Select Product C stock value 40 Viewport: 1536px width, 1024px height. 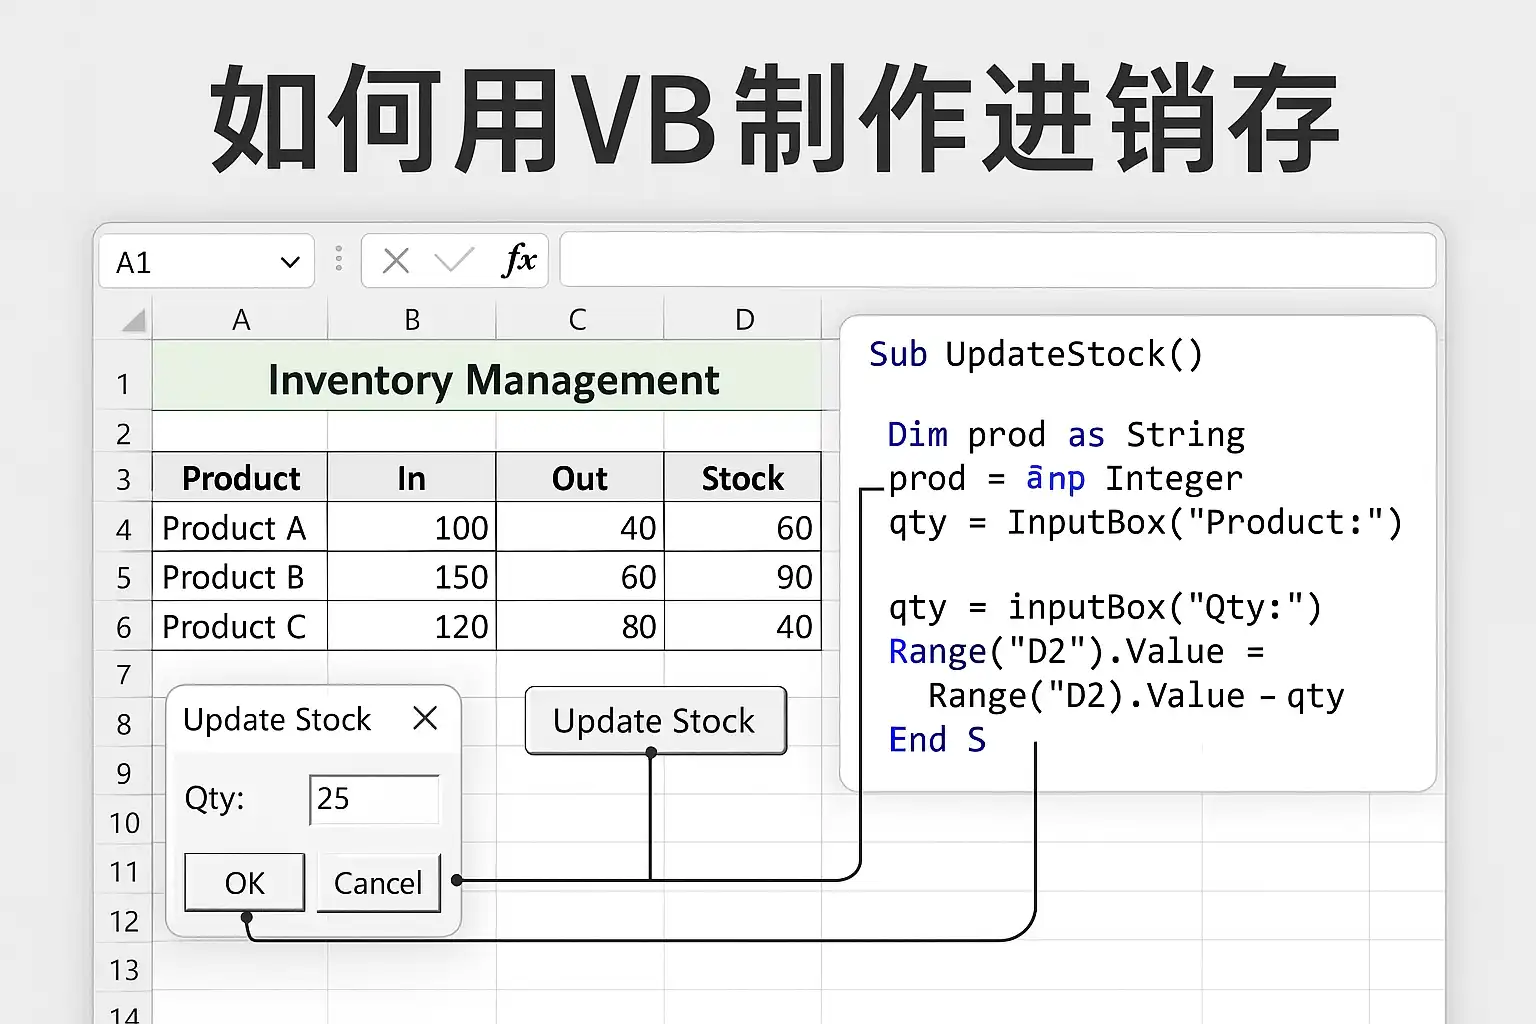(x=742, y=627)
